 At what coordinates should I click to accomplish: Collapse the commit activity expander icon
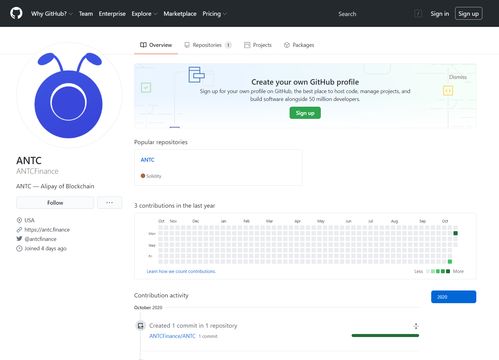point(416,326)
